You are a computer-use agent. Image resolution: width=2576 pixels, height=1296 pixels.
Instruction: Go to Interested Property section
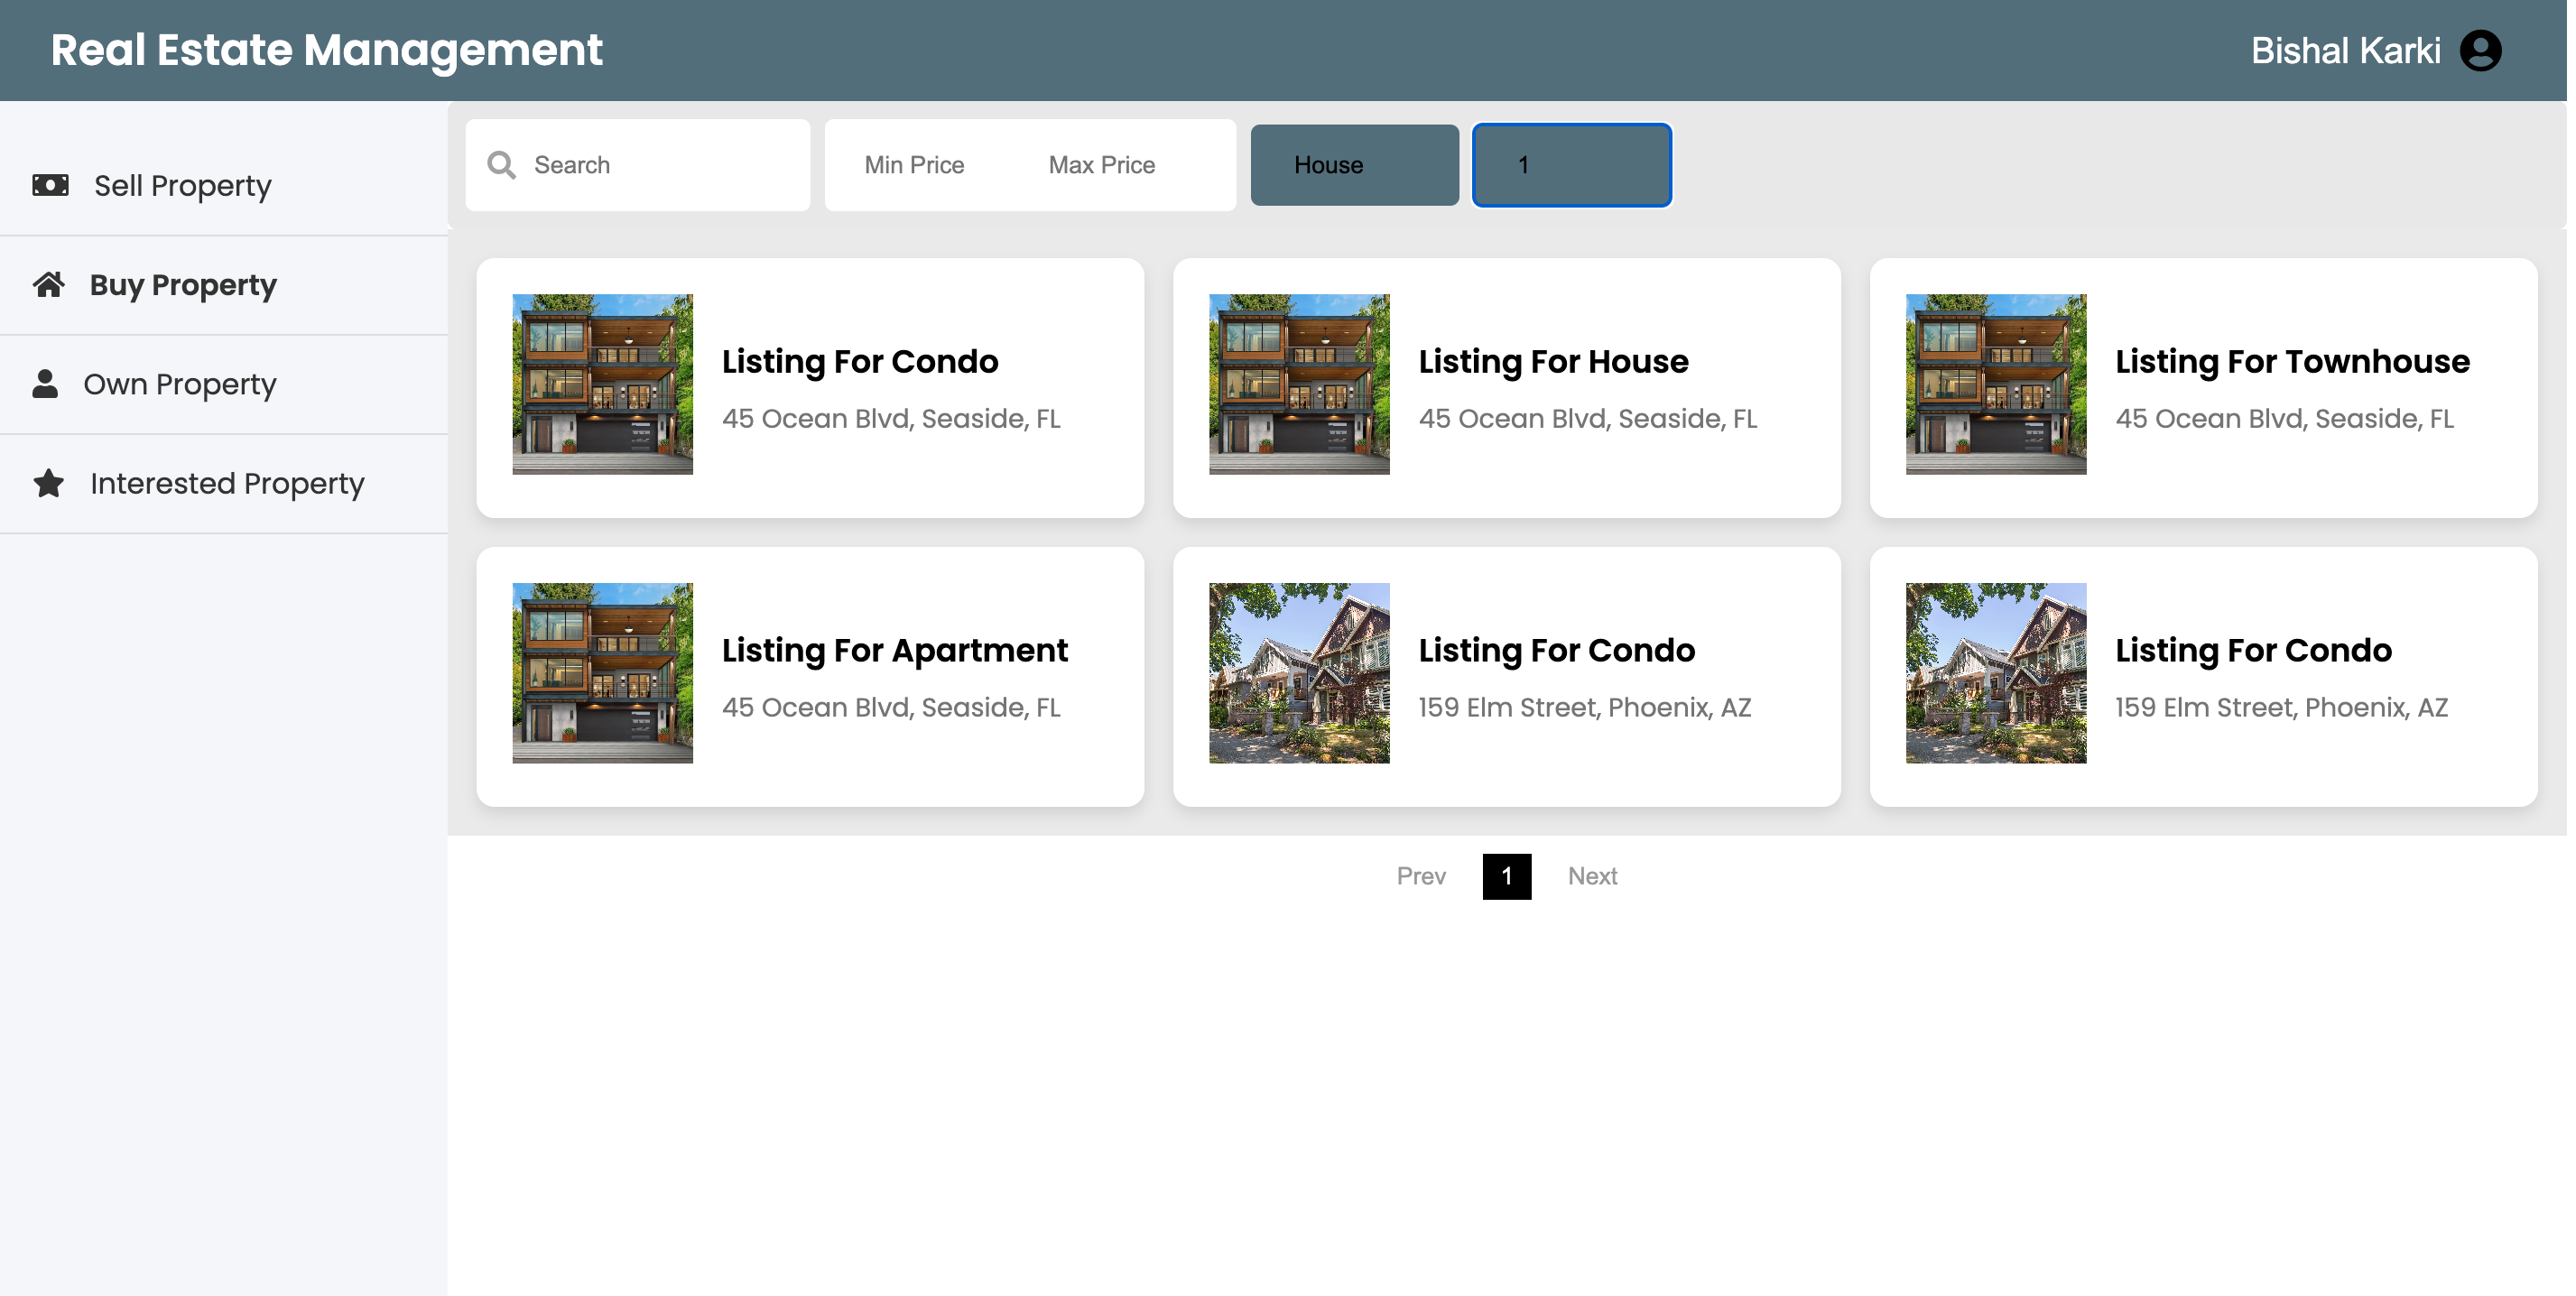227,484
